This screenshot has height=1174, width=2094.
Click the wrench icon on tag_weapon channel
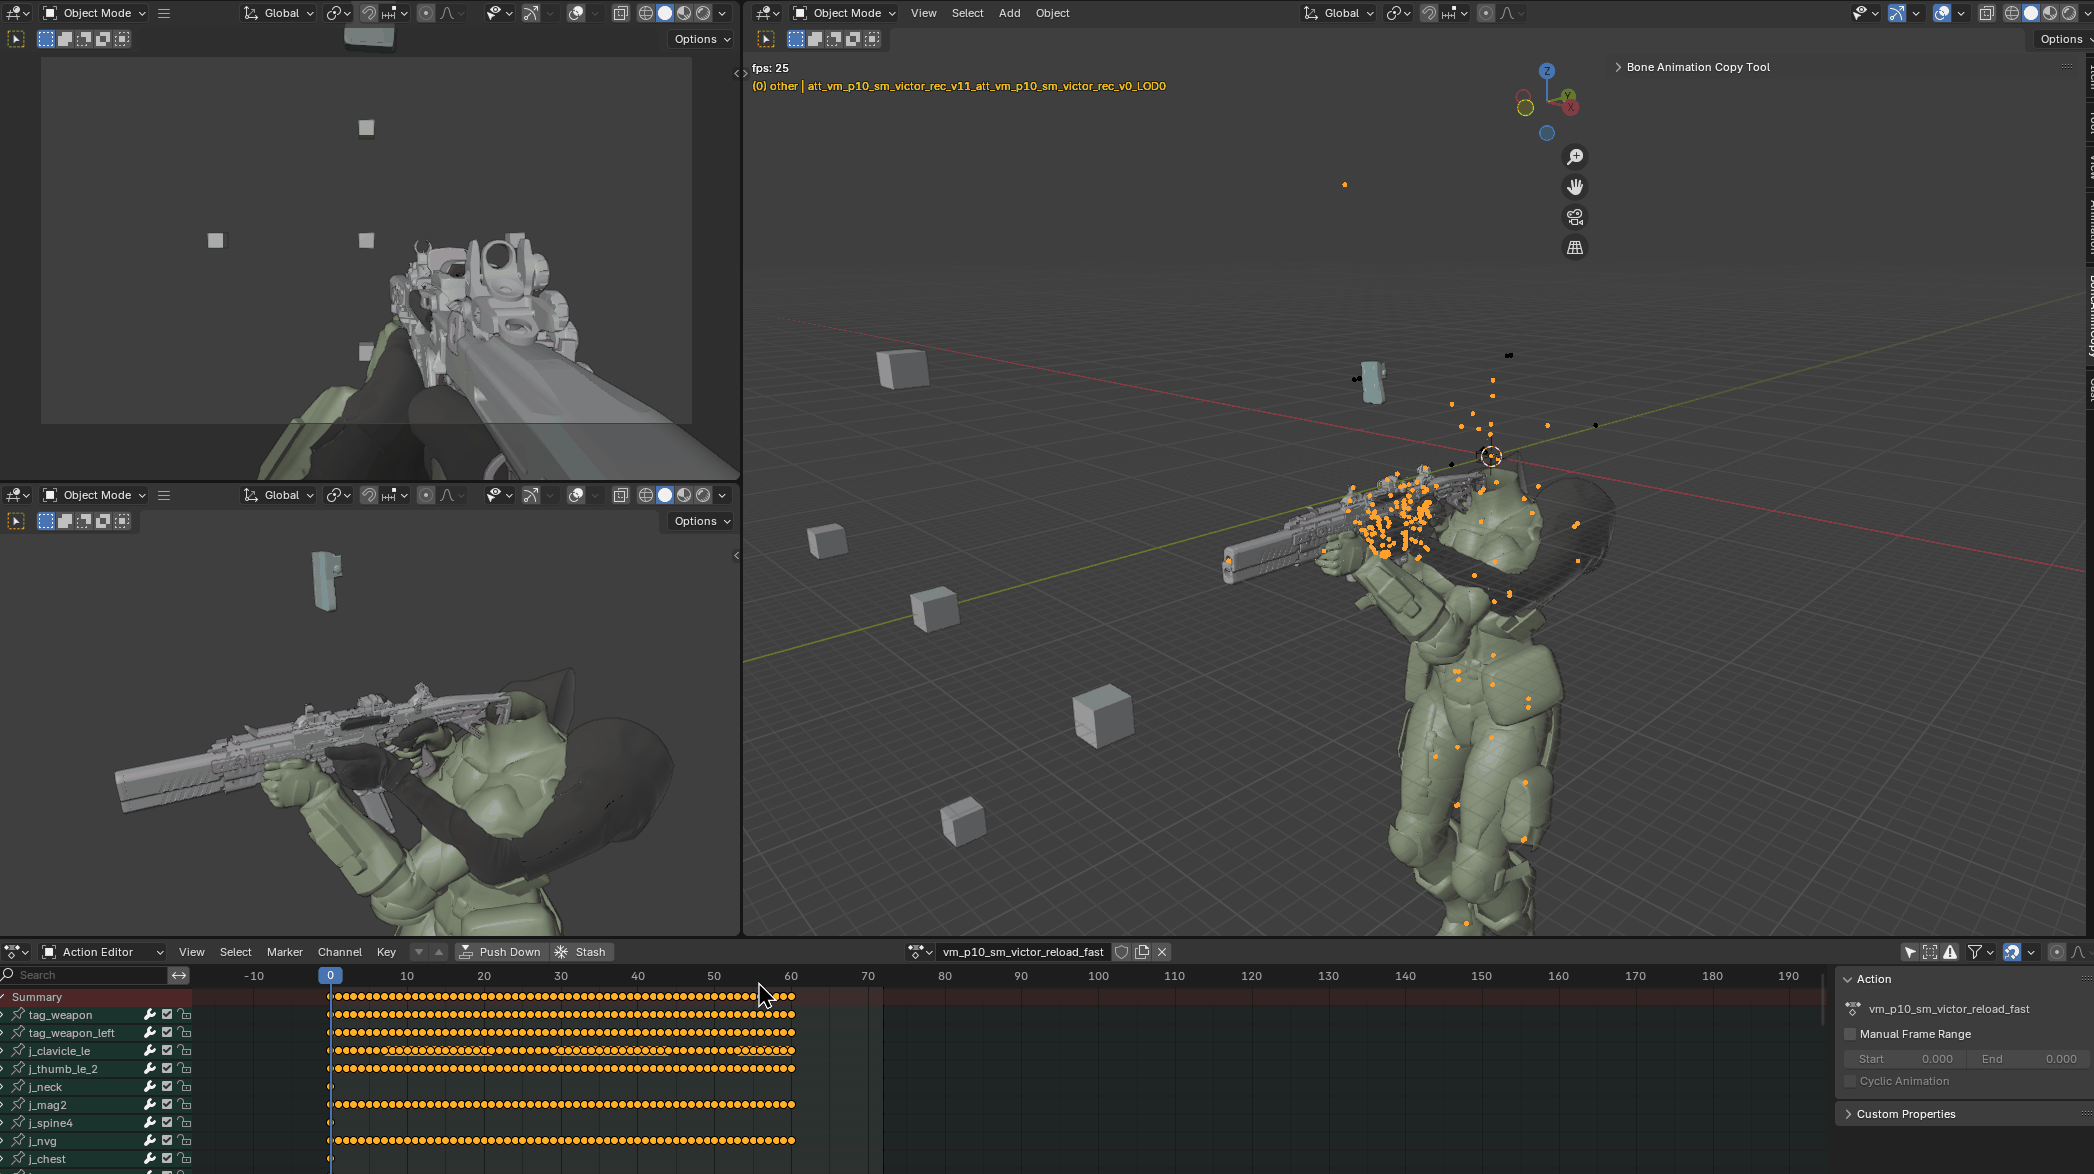coord(149,1015)
